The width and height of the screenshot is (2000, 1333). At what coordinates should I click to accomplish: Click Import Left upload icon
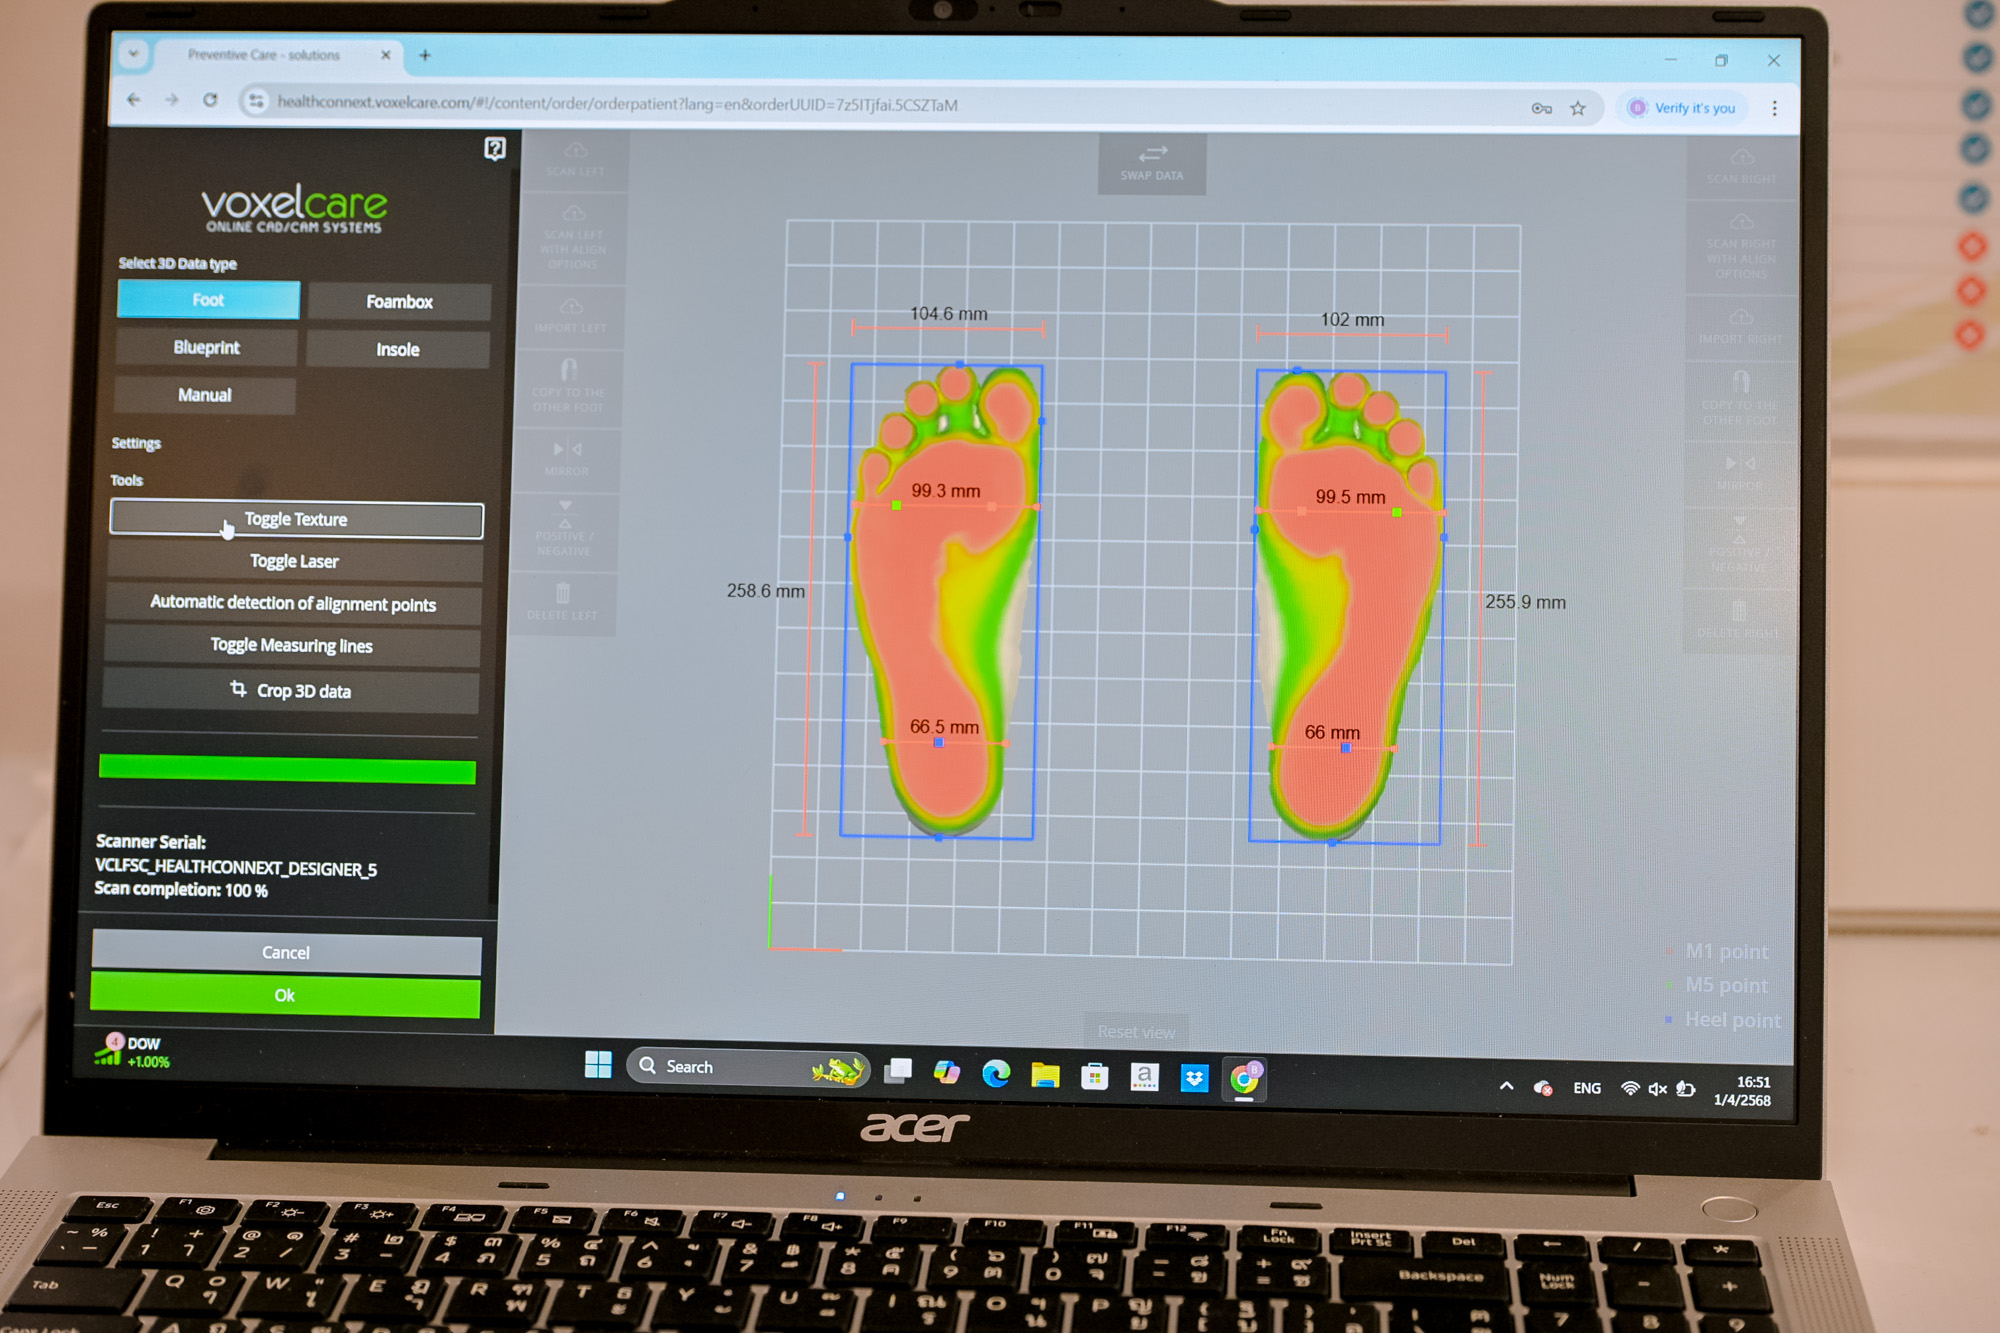point(571,306)
